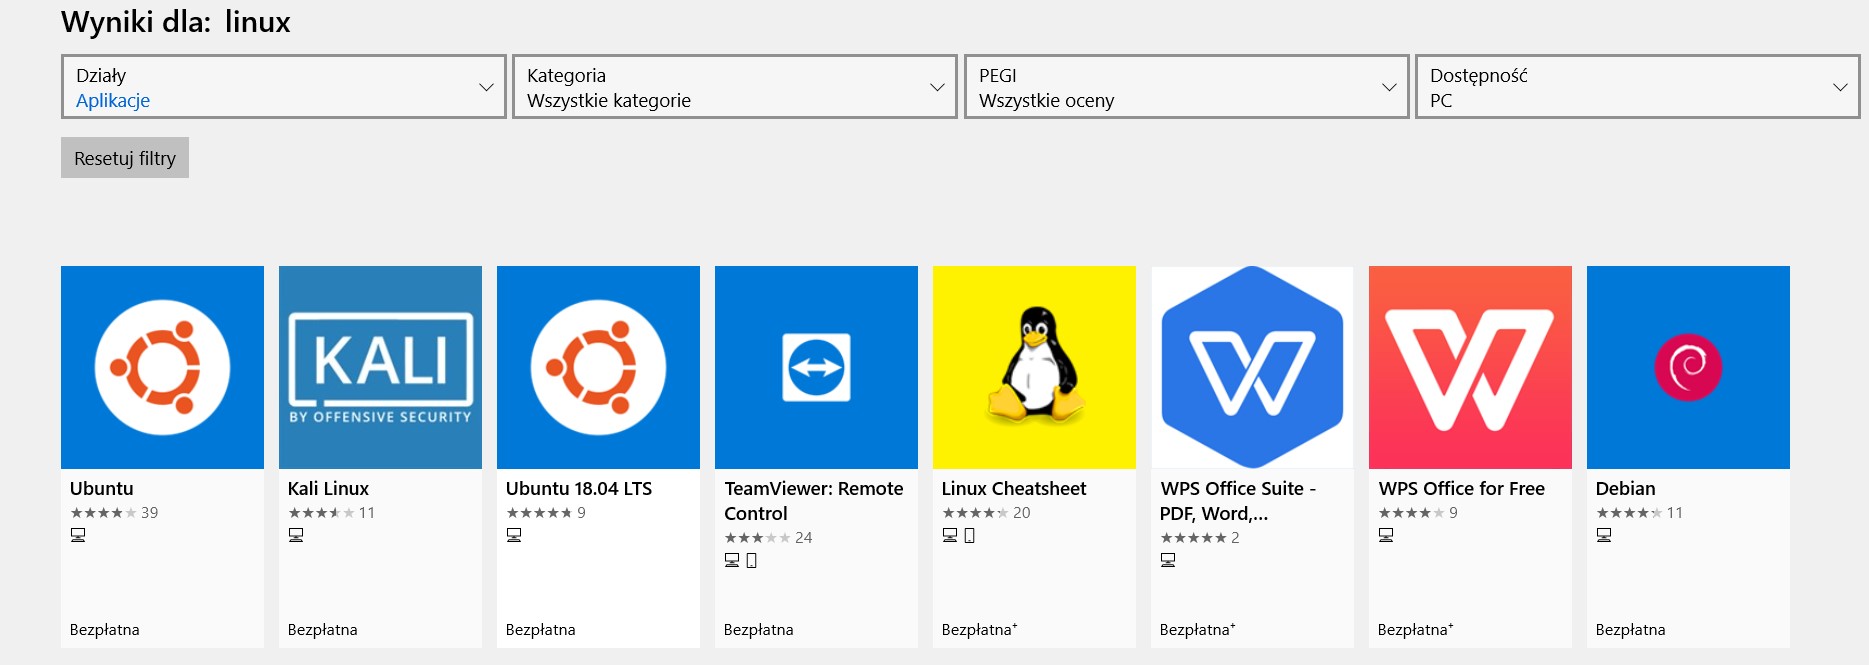Click the PC device icon under Linux Cheatsheet
This screenshot has width=1869, height=665.
click(950, 535)
